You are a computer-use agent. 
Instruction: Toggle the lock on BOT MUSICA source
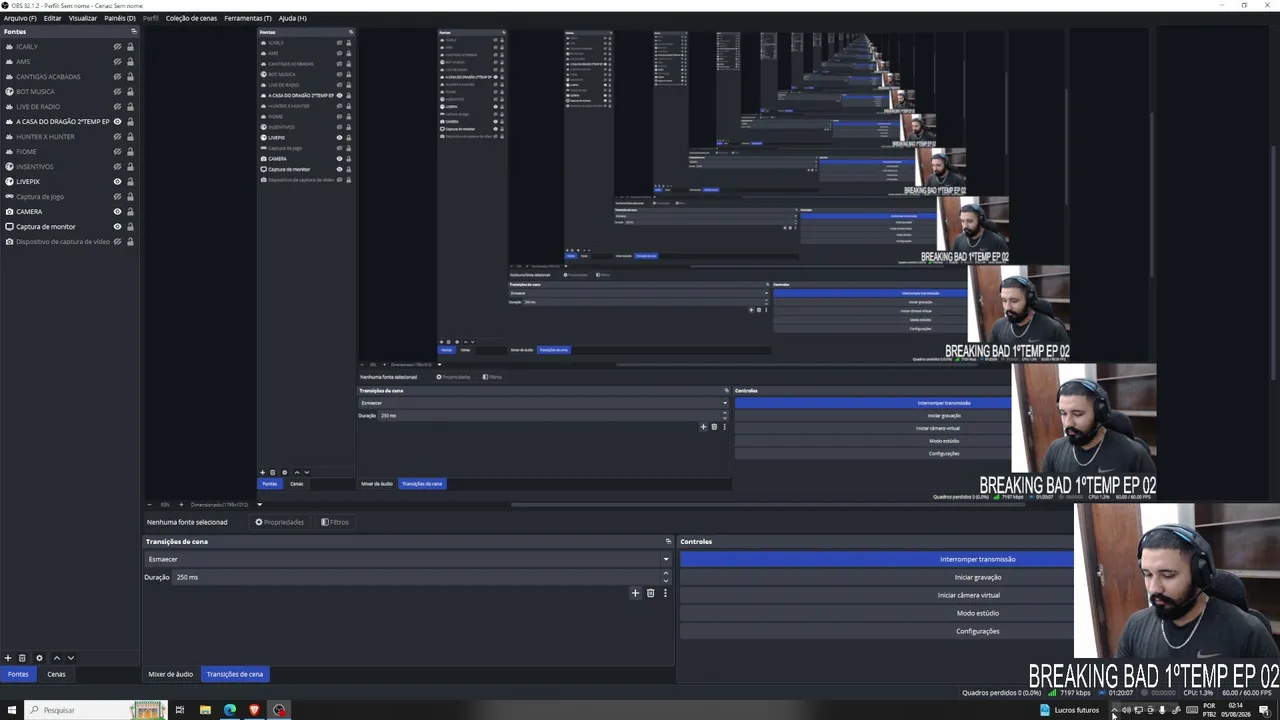(130, 92)
